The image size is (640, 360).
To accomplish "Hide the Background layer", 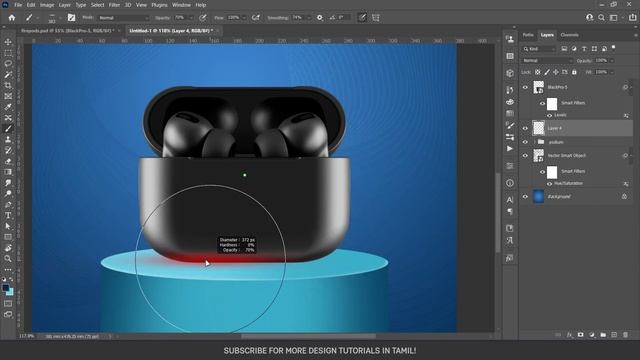I will (525, 197).
